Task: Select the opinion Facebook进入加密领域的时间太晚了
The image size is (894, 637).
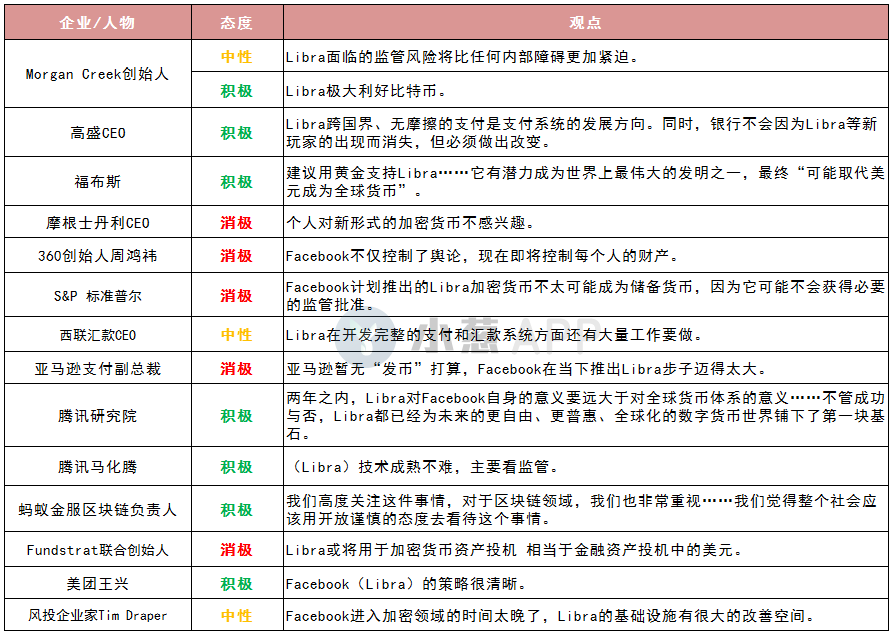Action: pos(550,616)
